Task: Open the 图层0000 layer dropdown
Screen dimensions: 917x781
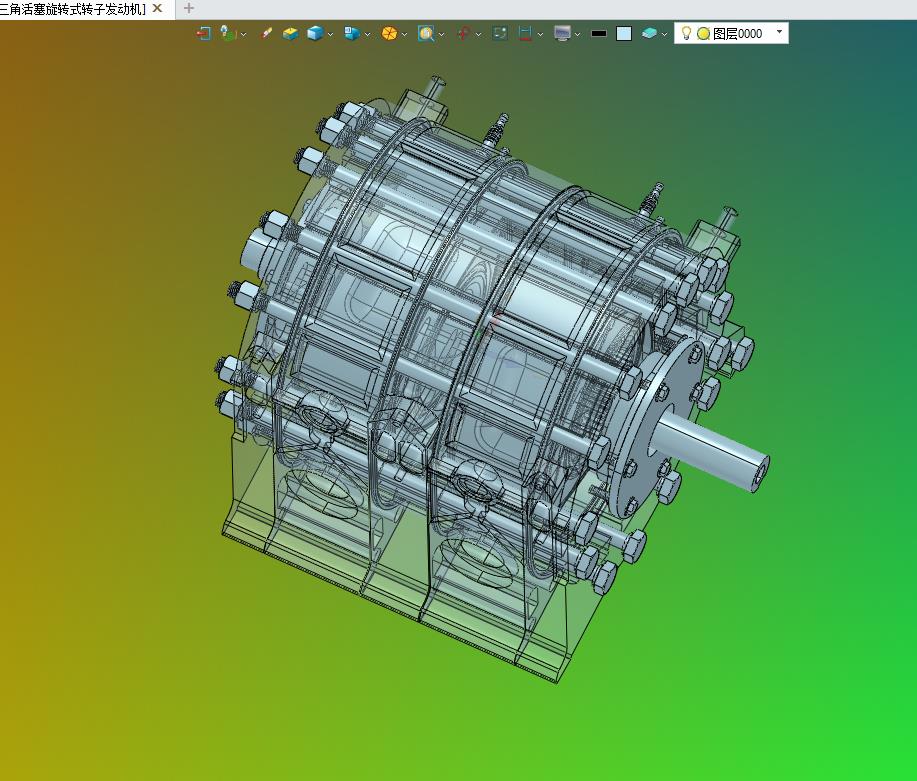Action: [779, 32]
